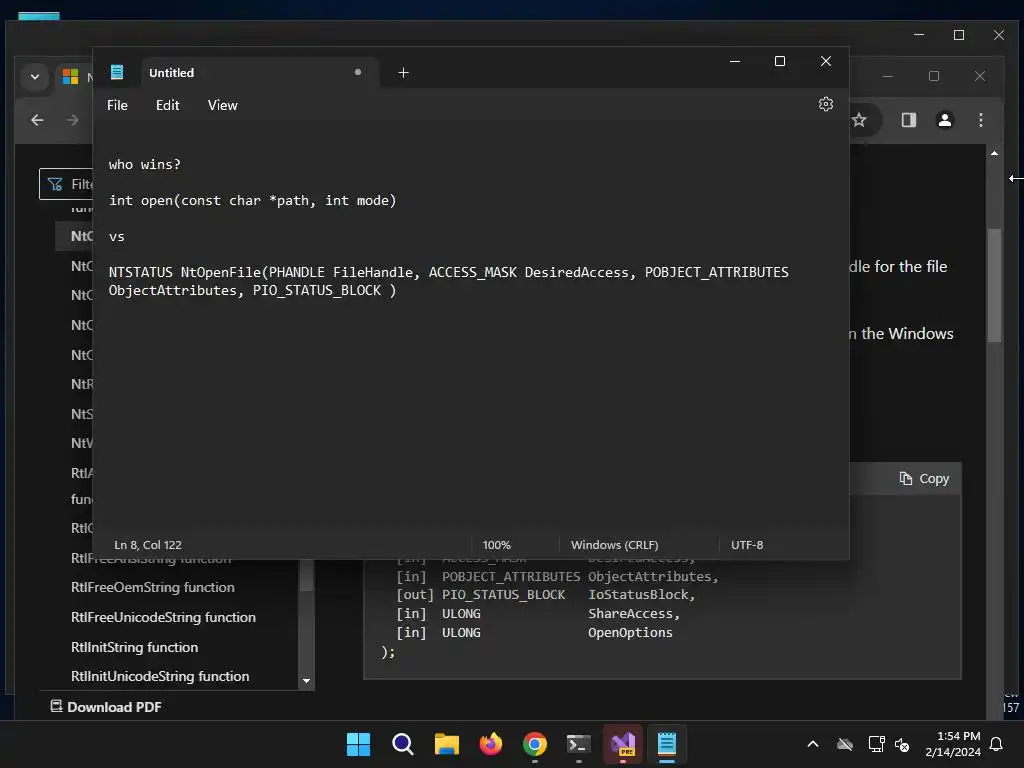Switch to Visual Studio Preview from taskbar
Image resolution: width=1024 pixels, height=768 pixels.
click(x=623, y=744)
